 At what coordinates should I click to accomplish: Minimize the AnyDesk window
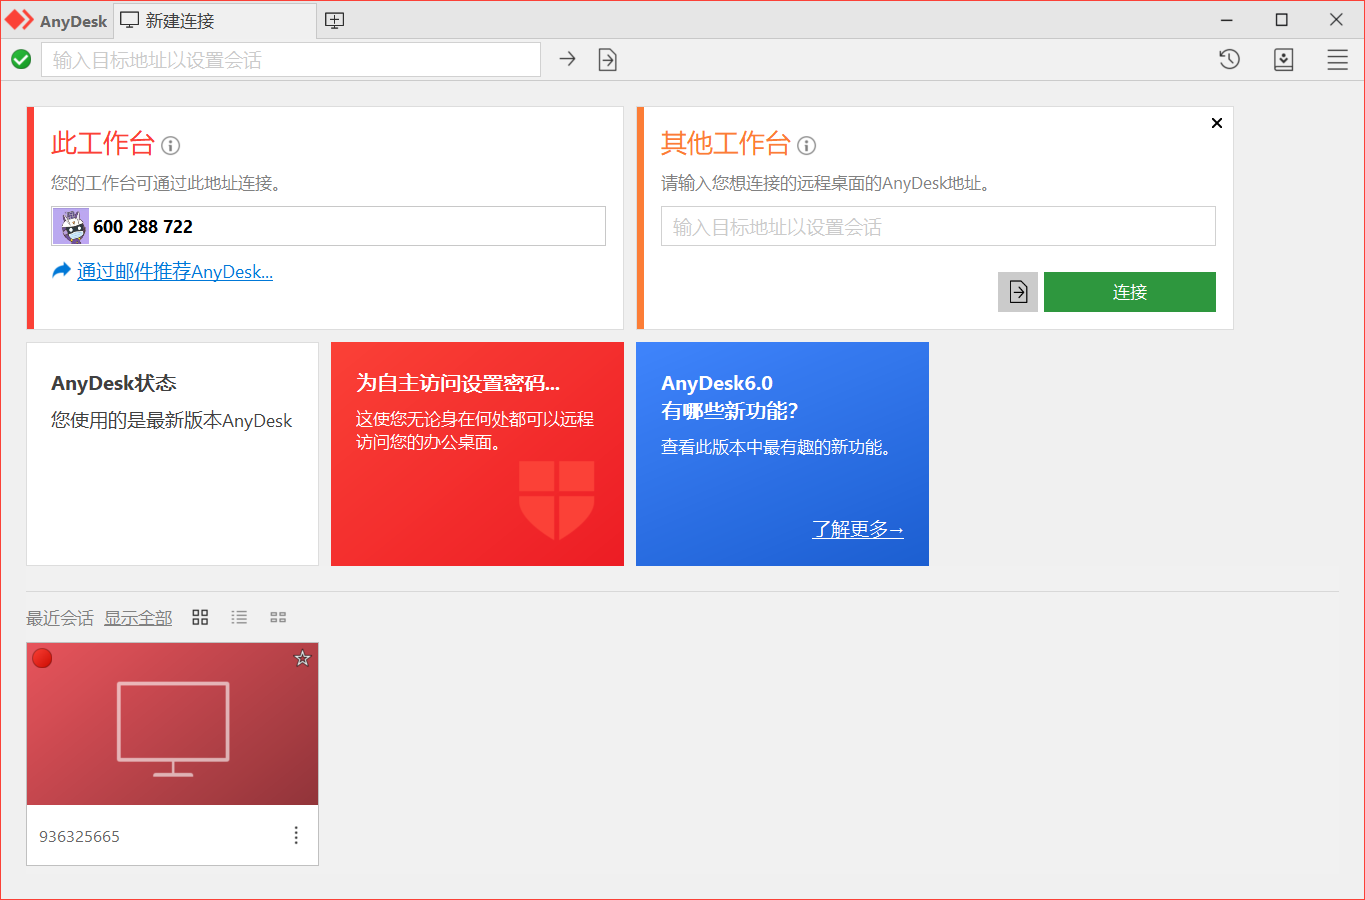pyautogui.click(x=1227, y=20)
